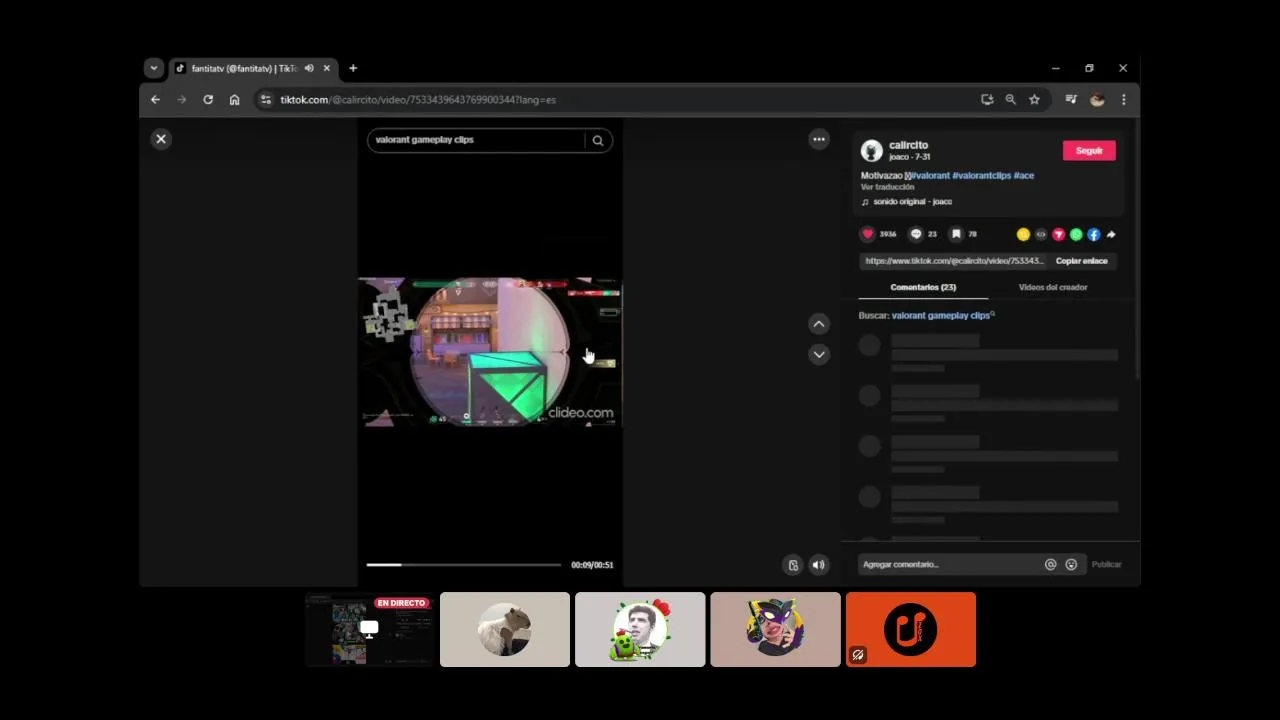Follow calircito with the Seguir button

1089,150
